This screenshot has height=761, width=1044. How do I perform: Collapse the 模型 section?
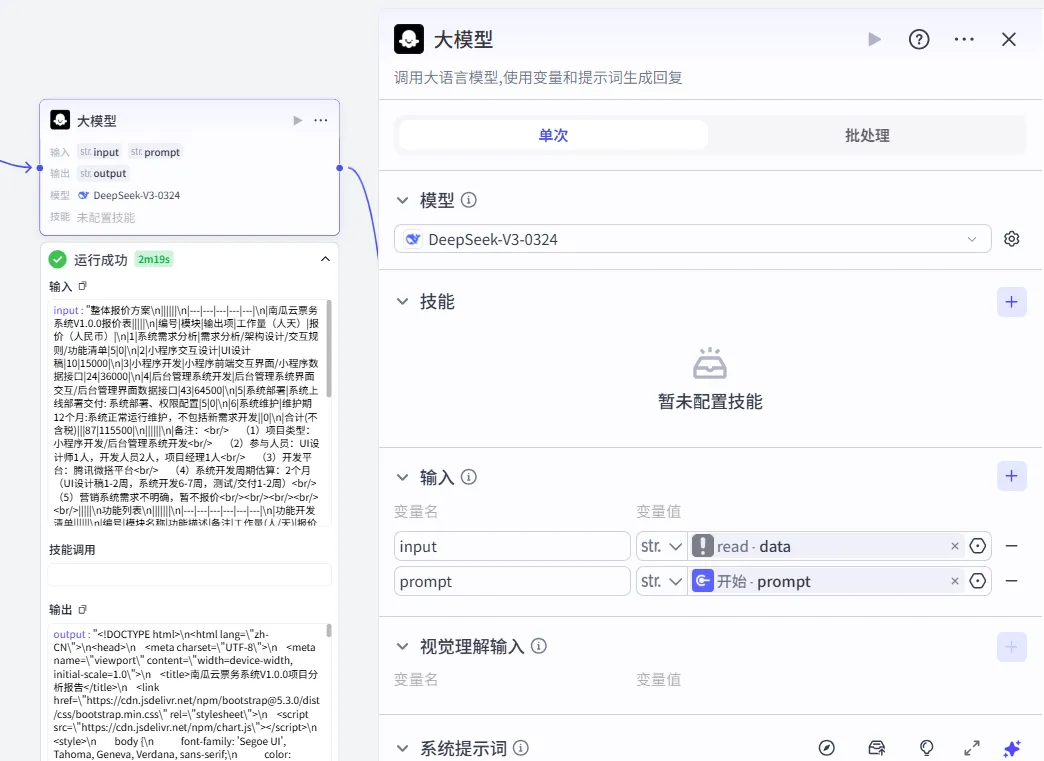(x=403, y=200)
